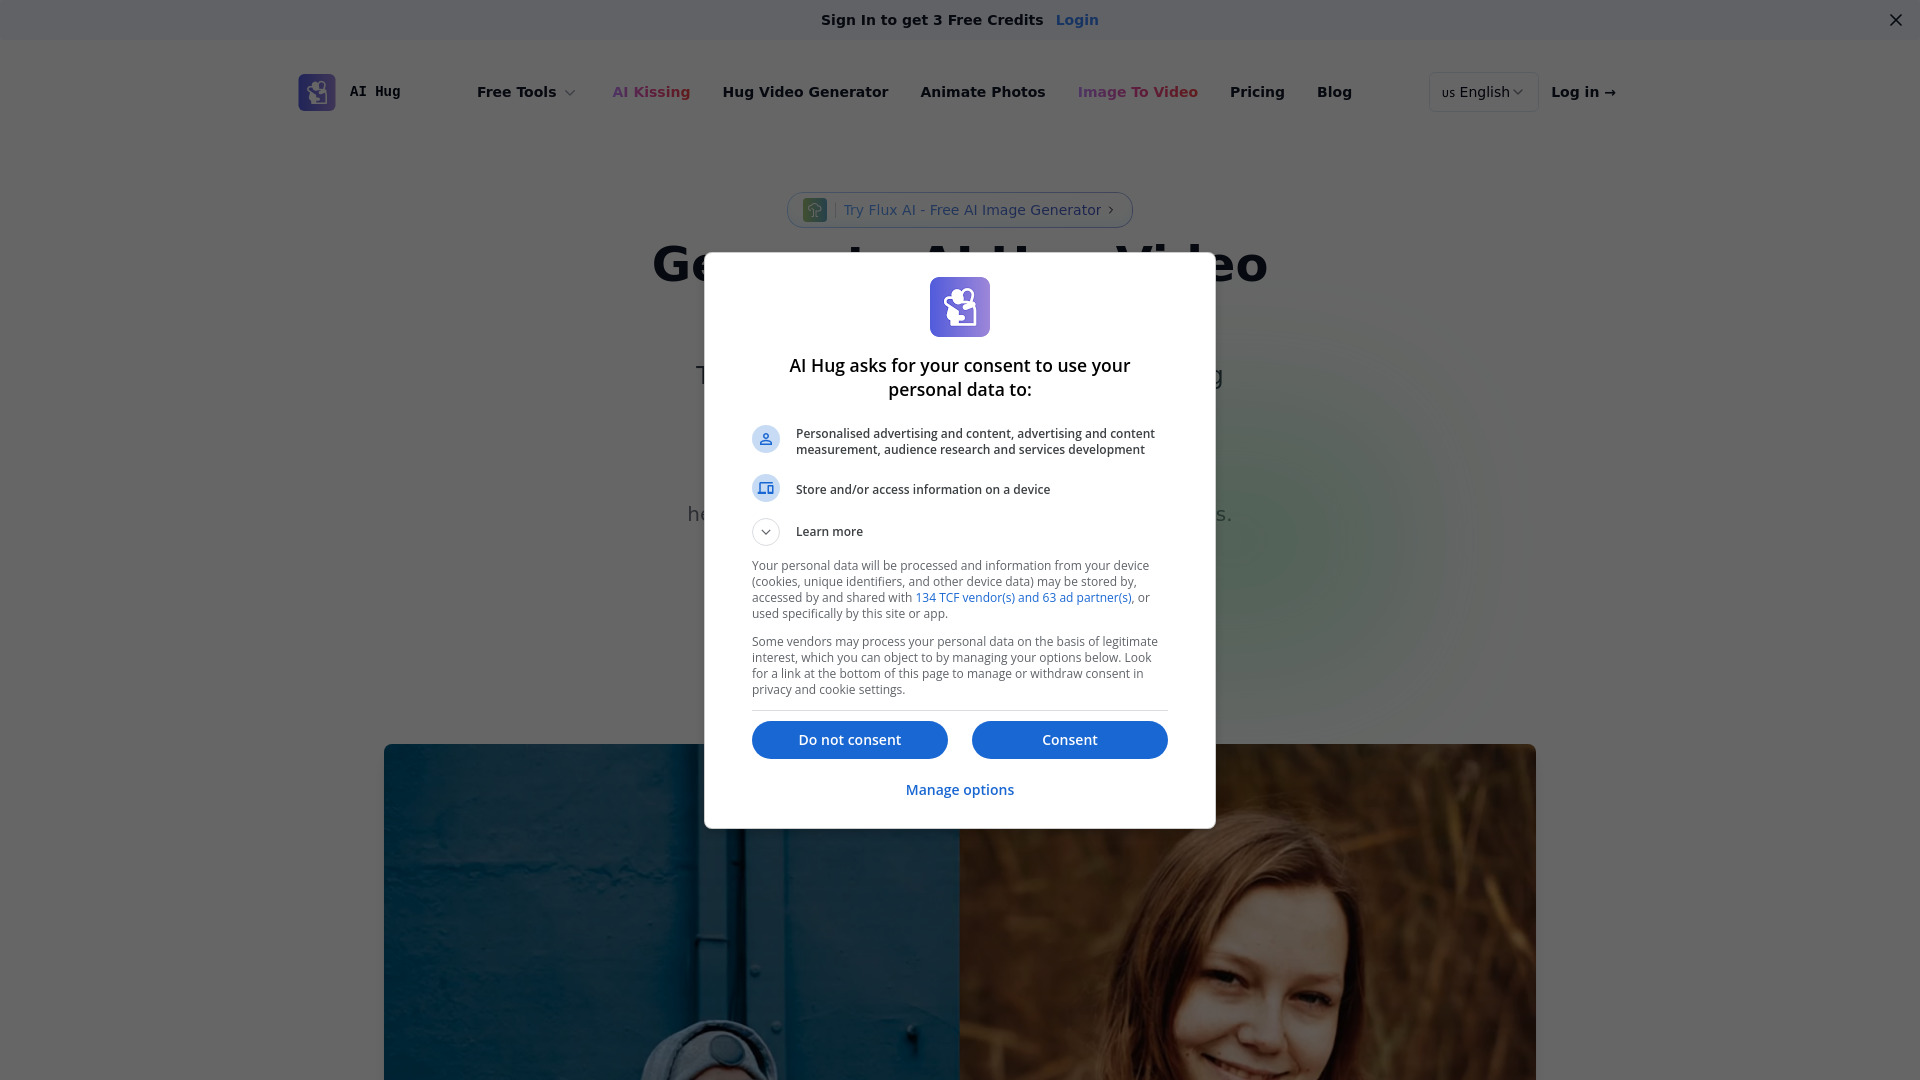Select the AI Kissing menu item
Viewport: 1920px width, 1080px height.
tap(650, 91)
